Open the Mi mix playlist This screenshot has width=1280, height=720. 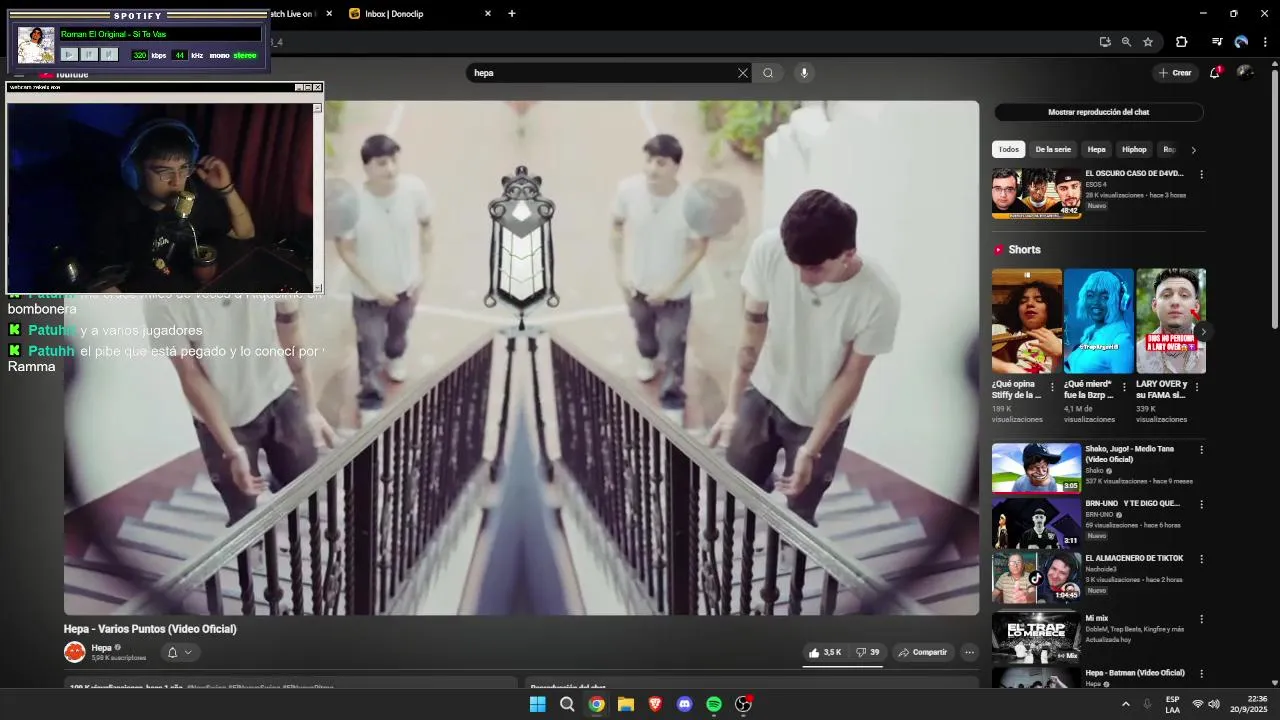[1036, 637]
